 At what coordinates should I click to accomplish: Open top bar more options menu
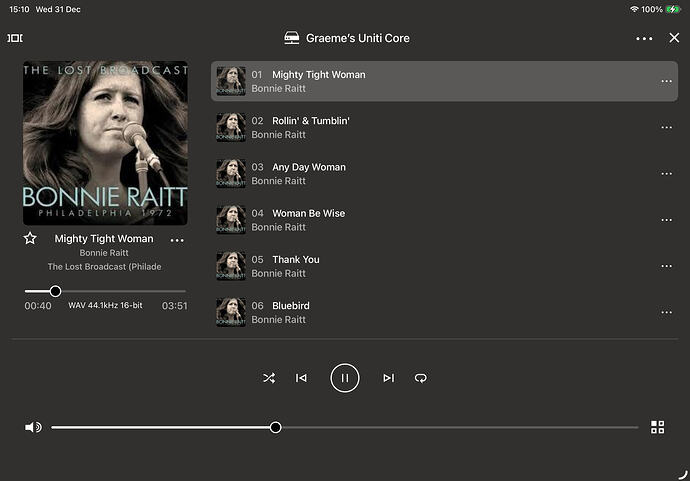click(644, 38)
